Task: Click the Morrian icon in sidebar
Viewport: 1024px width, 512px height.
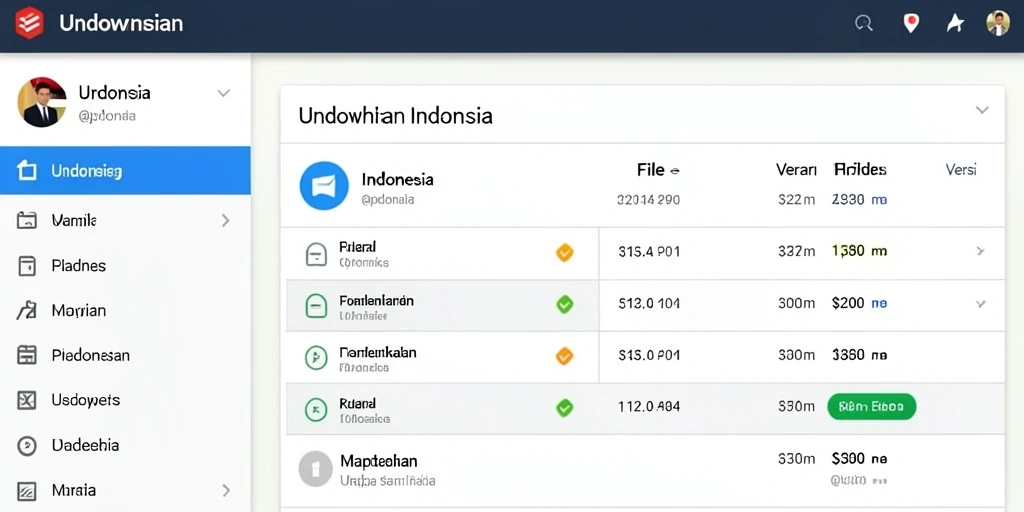Action: (x=26, y=310)
